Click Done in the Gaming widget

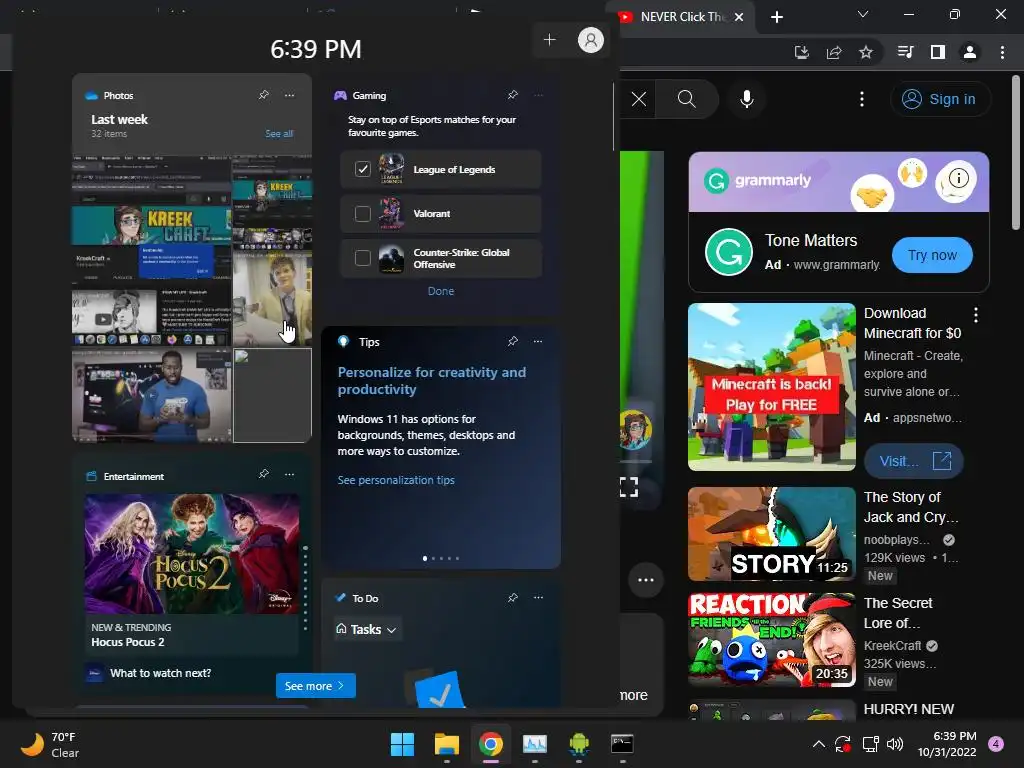(441, 291)
